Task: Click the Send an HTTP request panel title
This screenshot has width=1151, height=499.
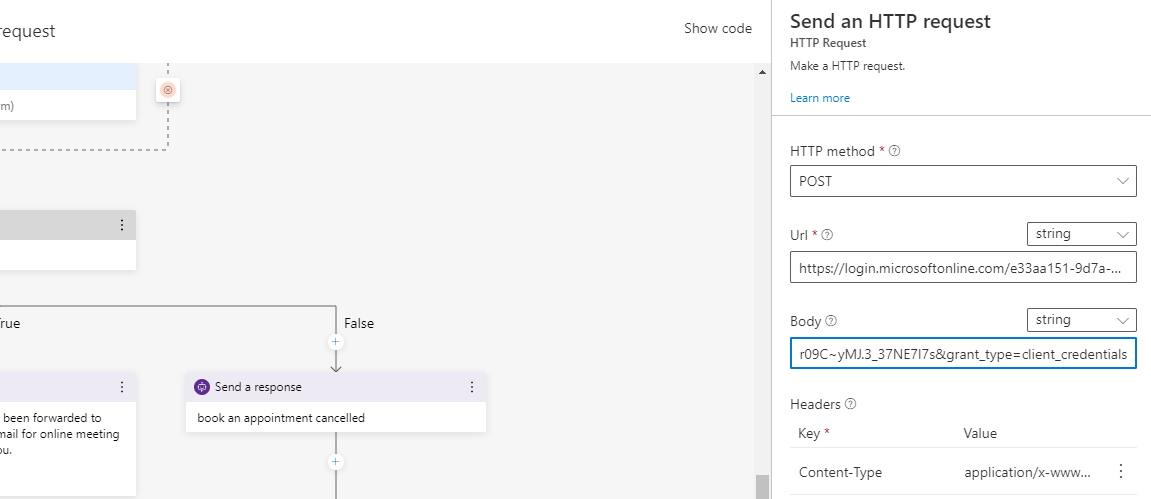Action: tap(890, 21)
